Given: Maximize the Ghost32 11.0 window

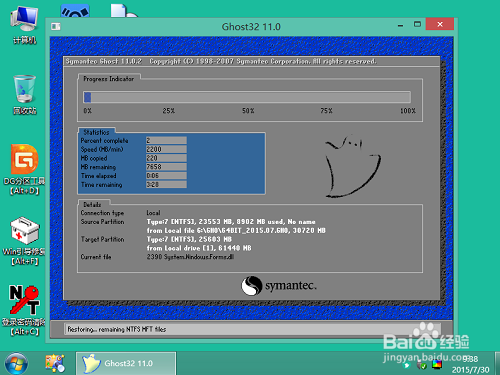Looking at the screenshot, I should pyautogui.click(x=417, y=24).
